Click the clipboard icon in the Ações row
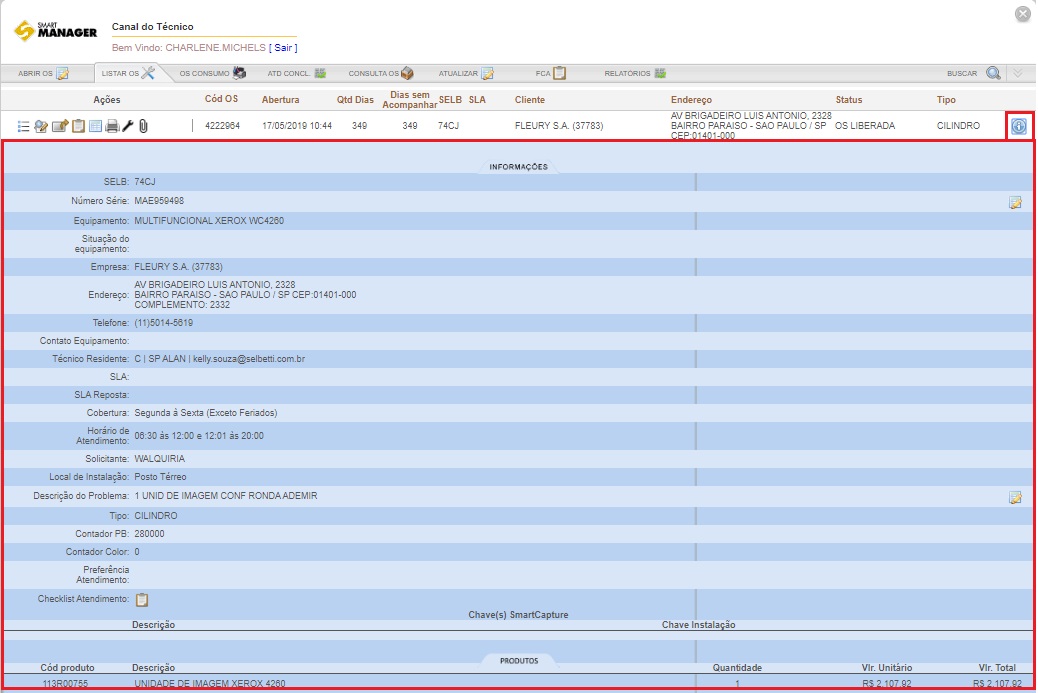1038x693 pixels. click(78, 126)
